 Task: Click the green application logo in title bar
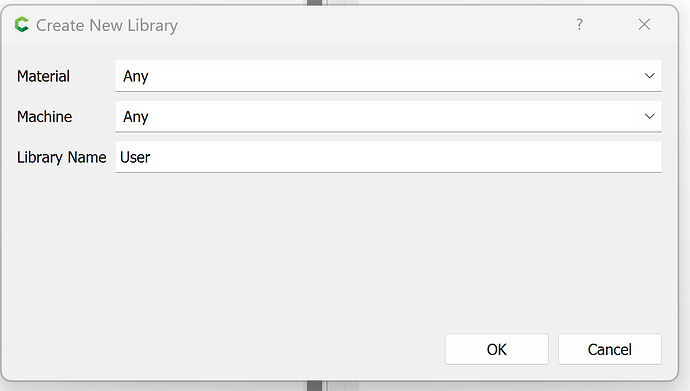click(22, 25)
